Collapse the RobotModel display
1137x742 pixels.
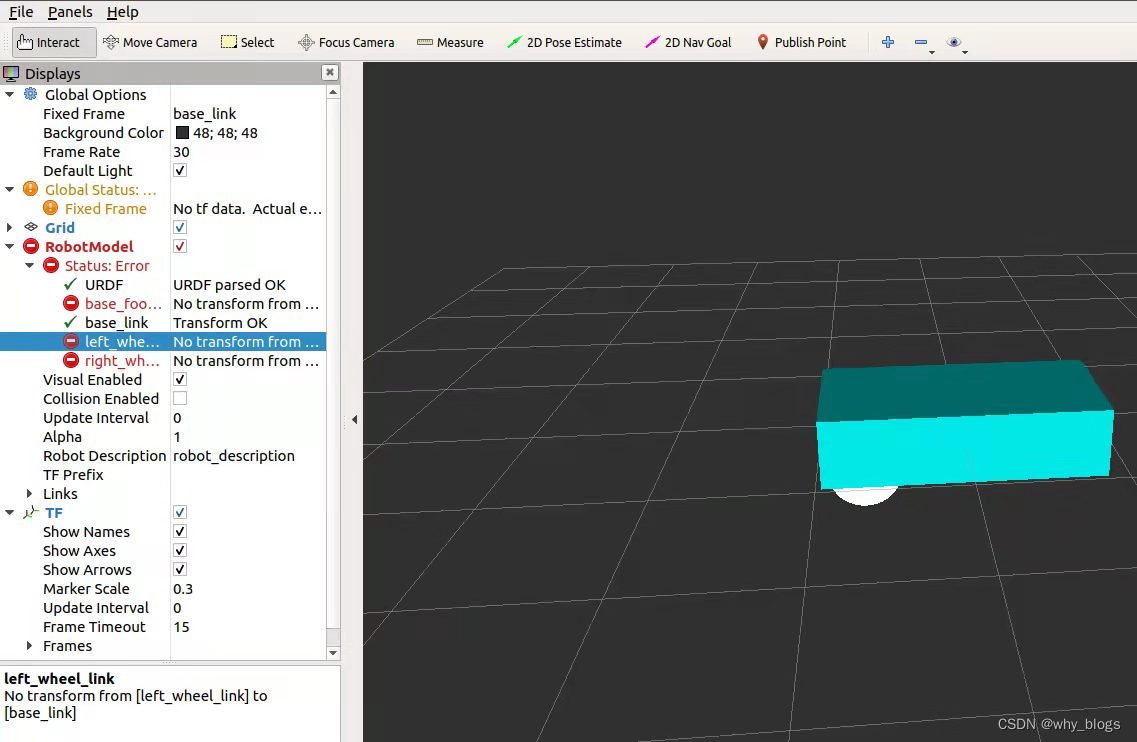click(x=9, y=247)
